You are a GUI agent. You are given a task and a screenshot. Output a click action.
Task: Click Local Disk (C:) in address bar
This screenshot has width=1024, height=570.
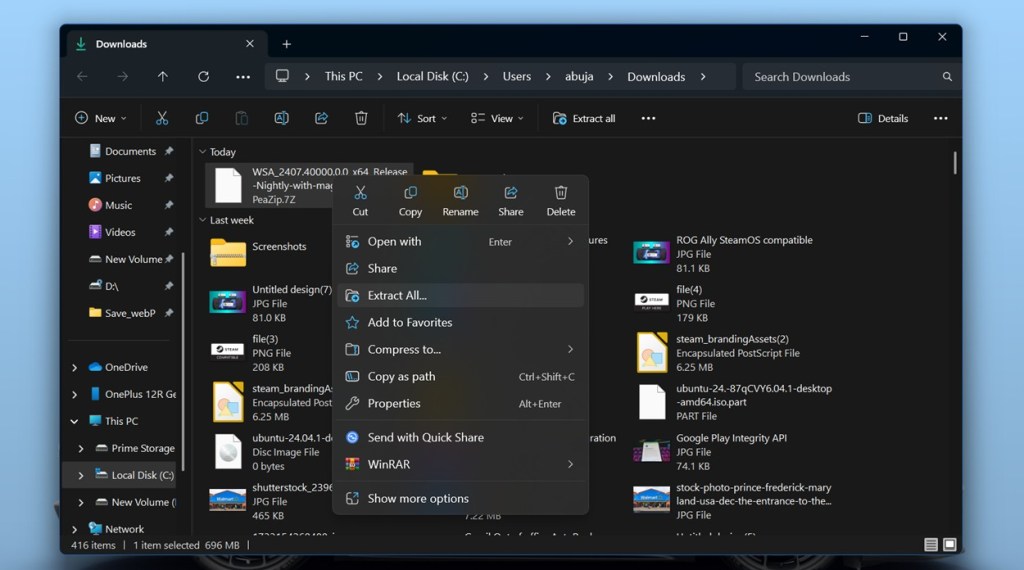click(x=432, y=76)
